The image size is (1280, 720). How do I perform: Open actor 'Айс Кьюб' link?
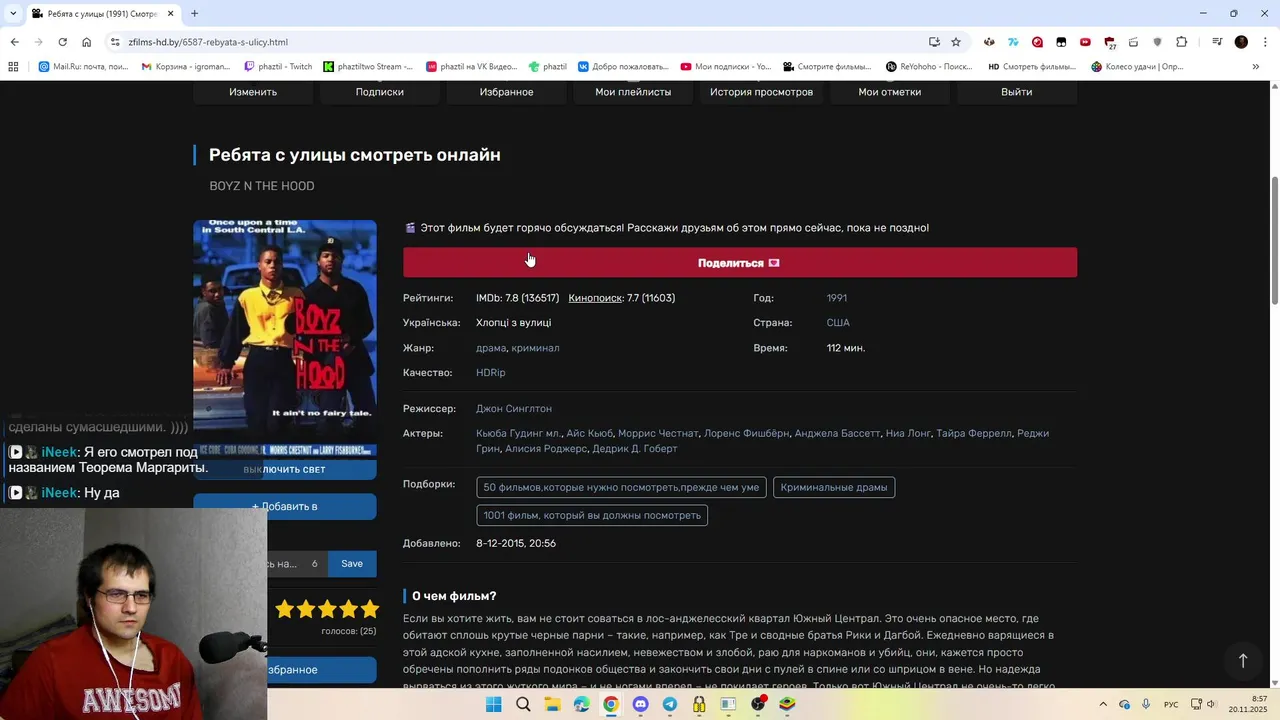[x=589, y=433]
